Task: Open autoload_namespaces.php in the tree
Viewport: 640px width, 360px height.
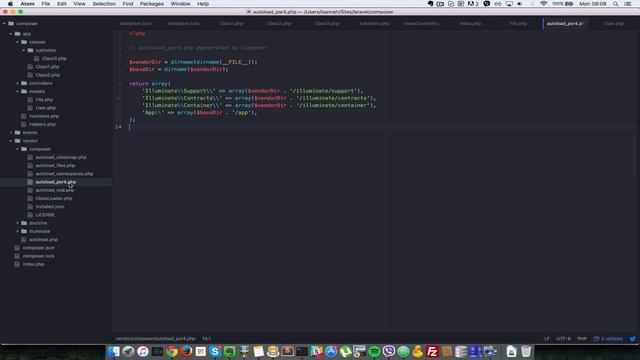Action: click(x=64, y=174)
